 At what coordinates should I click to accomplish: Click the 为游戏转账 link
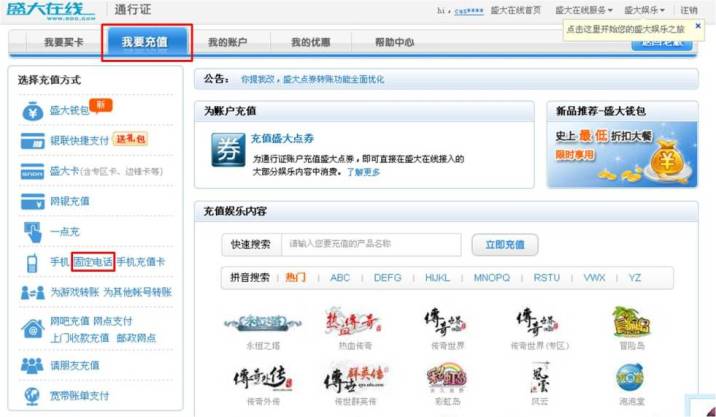coord(74,292)
